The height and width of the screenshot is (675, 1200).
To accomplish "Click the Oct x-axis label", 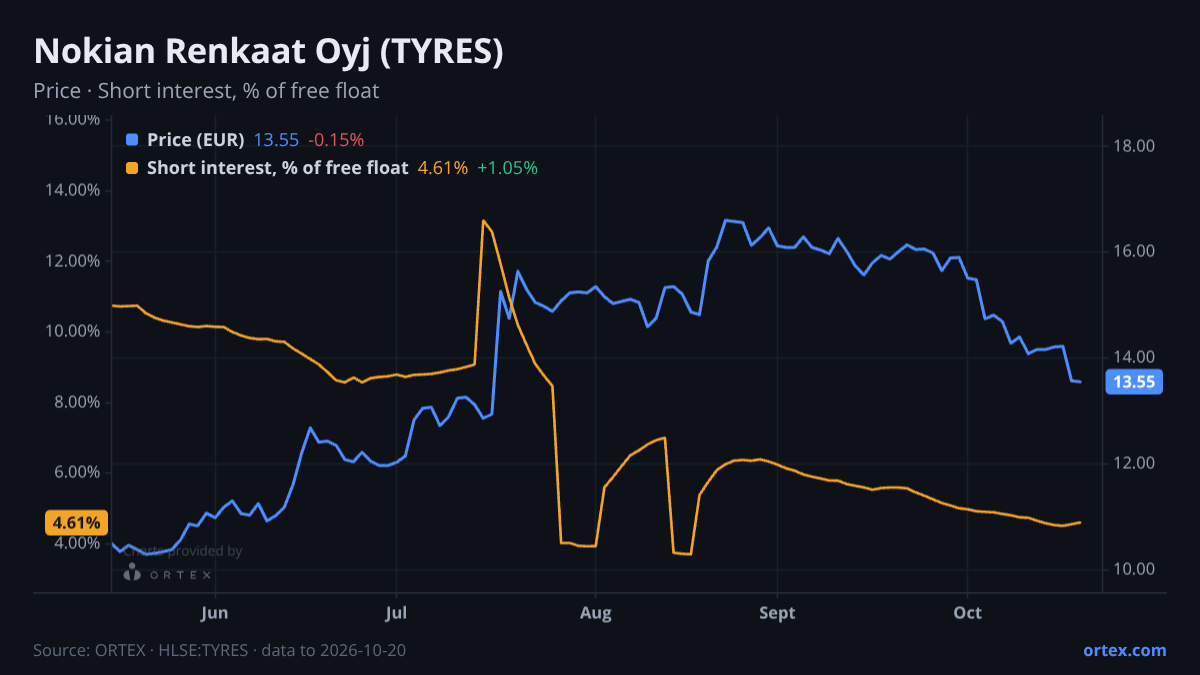I will point(968,613).
